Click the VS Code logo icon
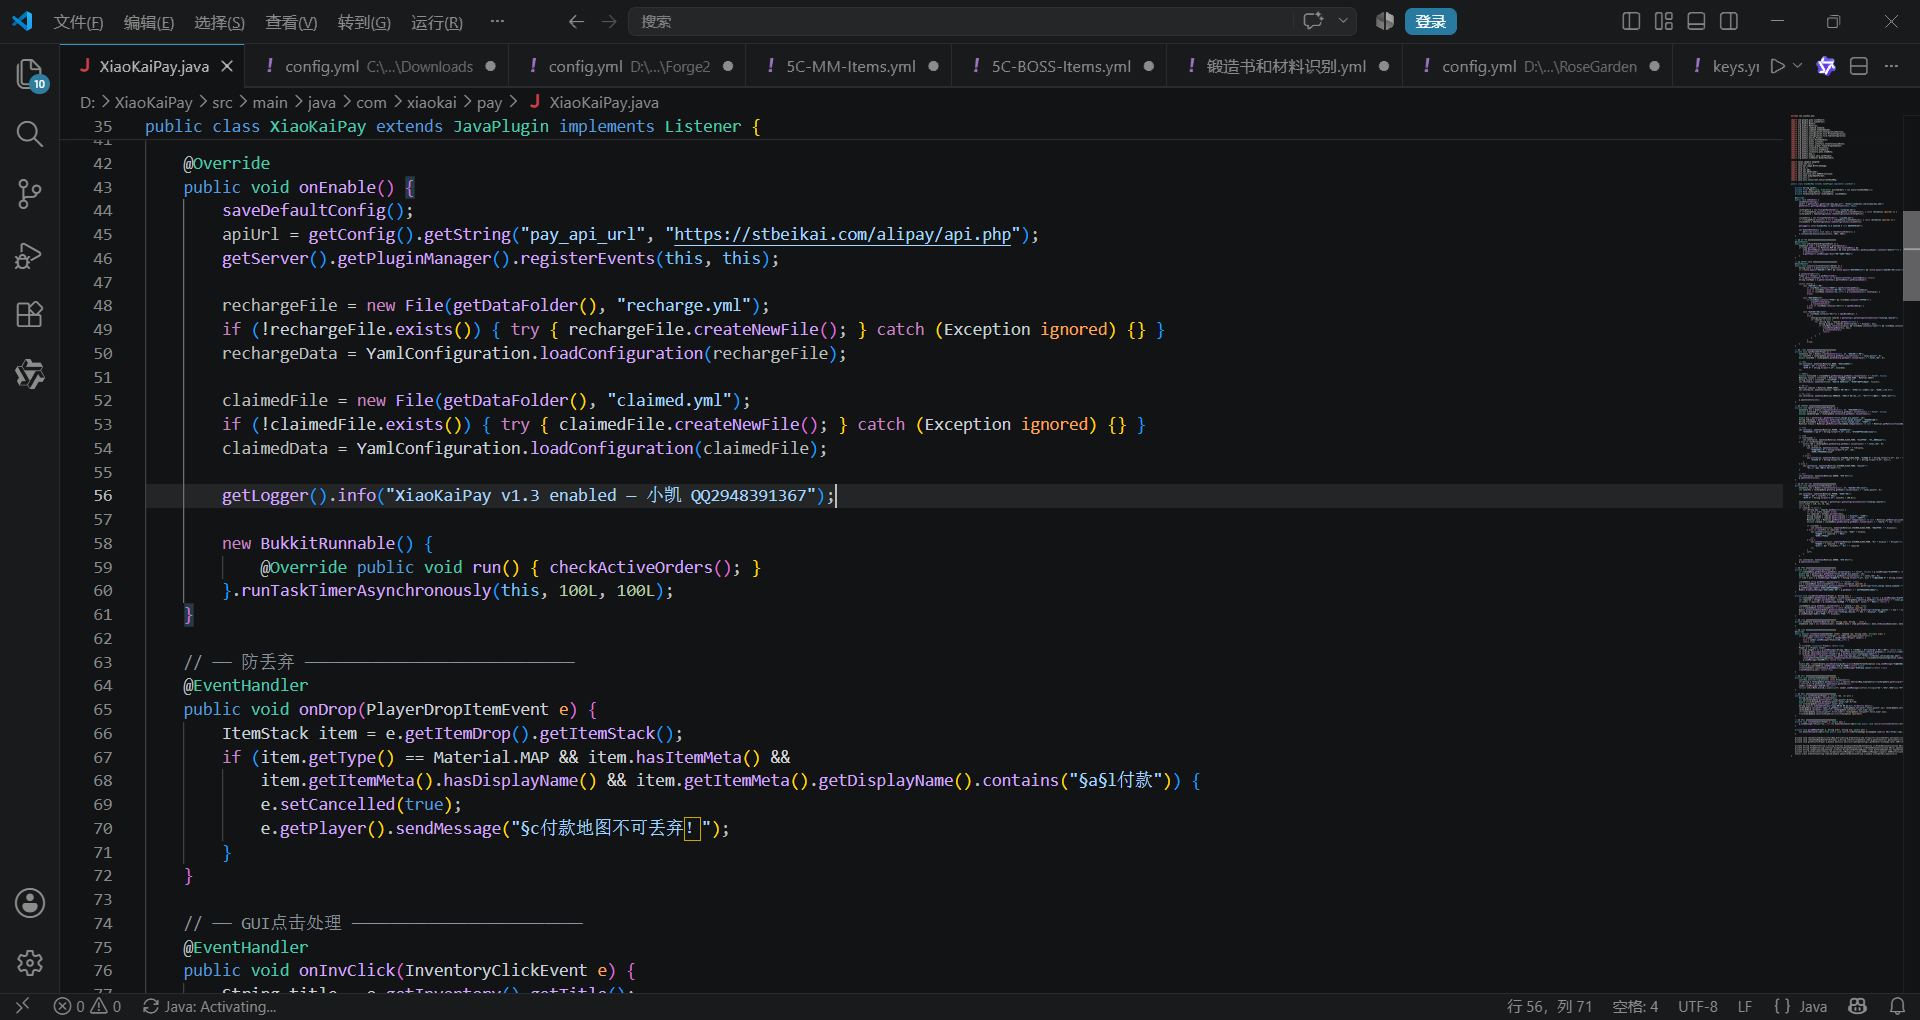Image resolution: width=1920 pixels, height=1020 pixels. pos(22,21)
